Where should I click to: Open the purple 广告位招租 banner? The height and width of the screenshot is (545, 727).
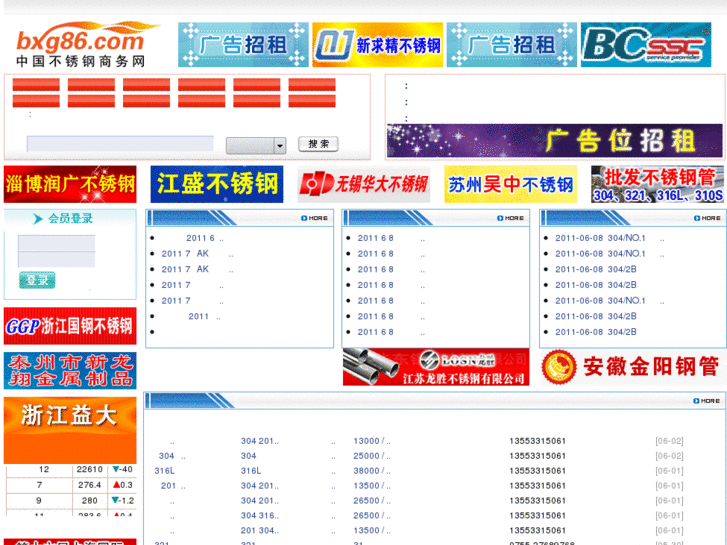[x=555, y=141]
